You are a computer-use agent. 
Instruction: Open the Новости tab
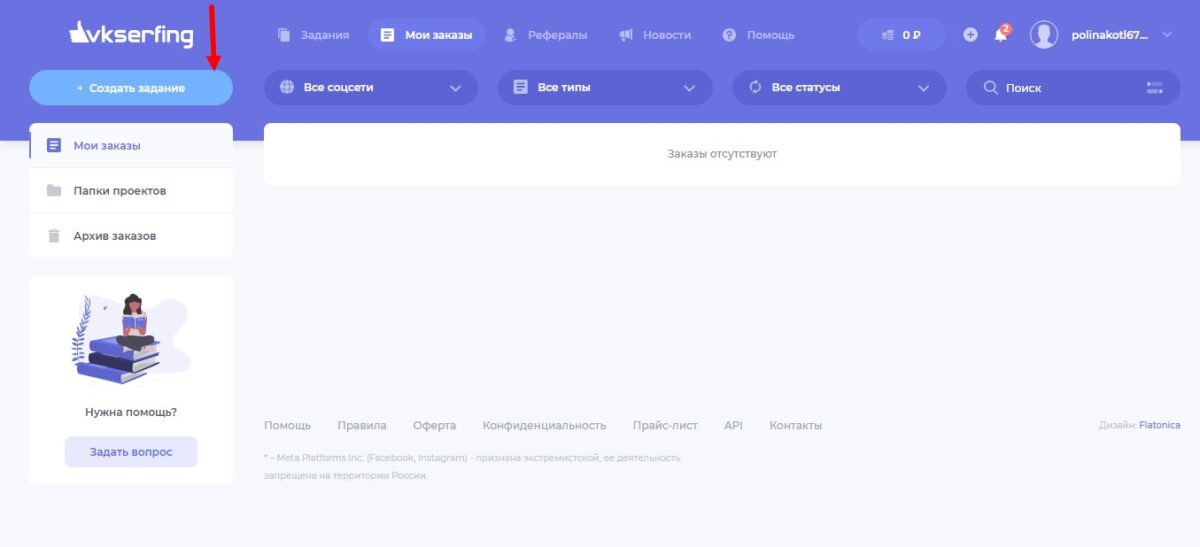tap(655, 35)
